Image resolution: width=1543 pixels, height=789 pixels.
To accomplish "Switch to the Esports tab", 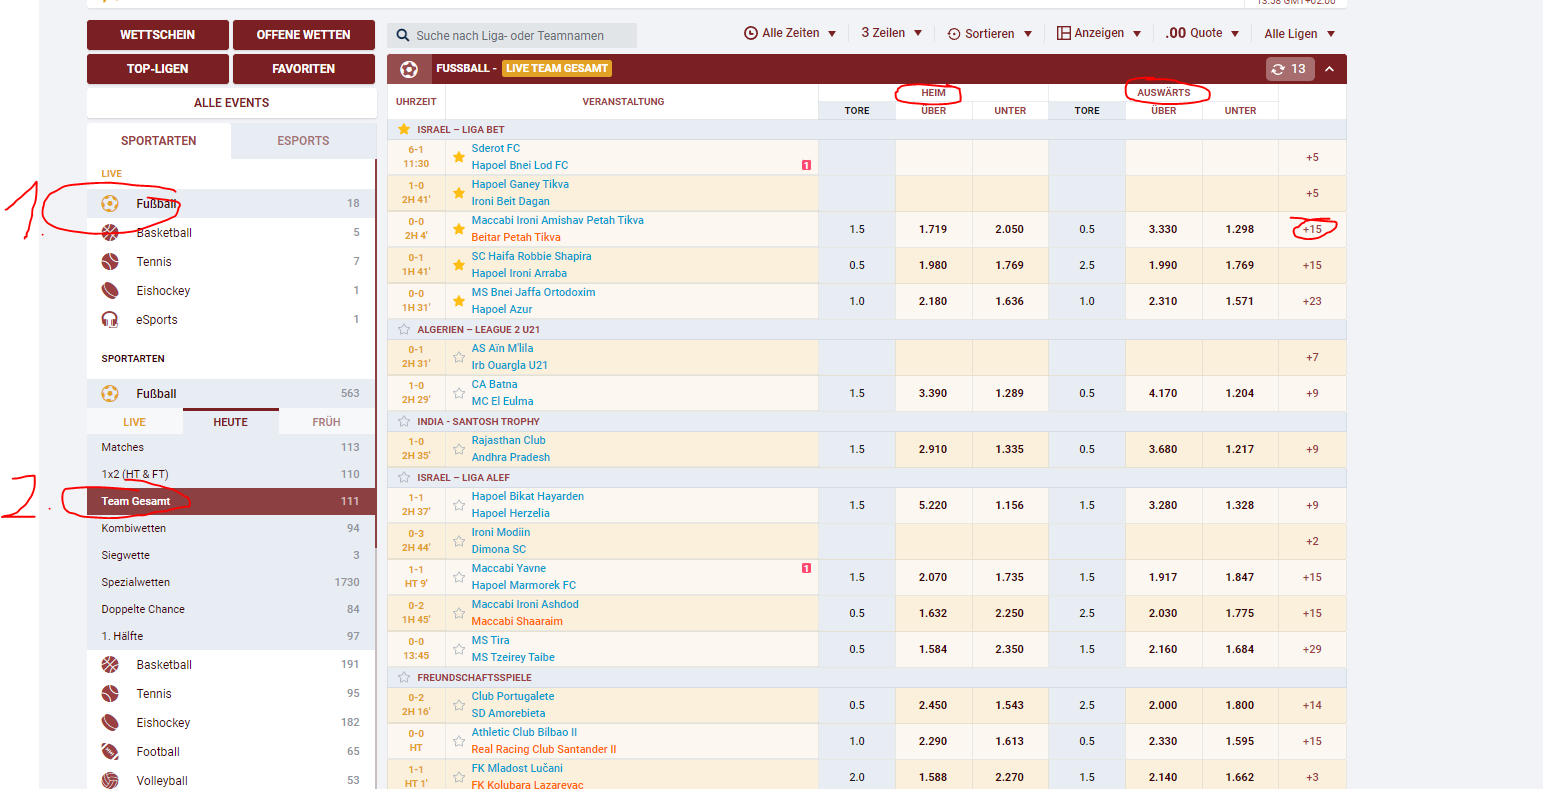I will coord(303,141).
